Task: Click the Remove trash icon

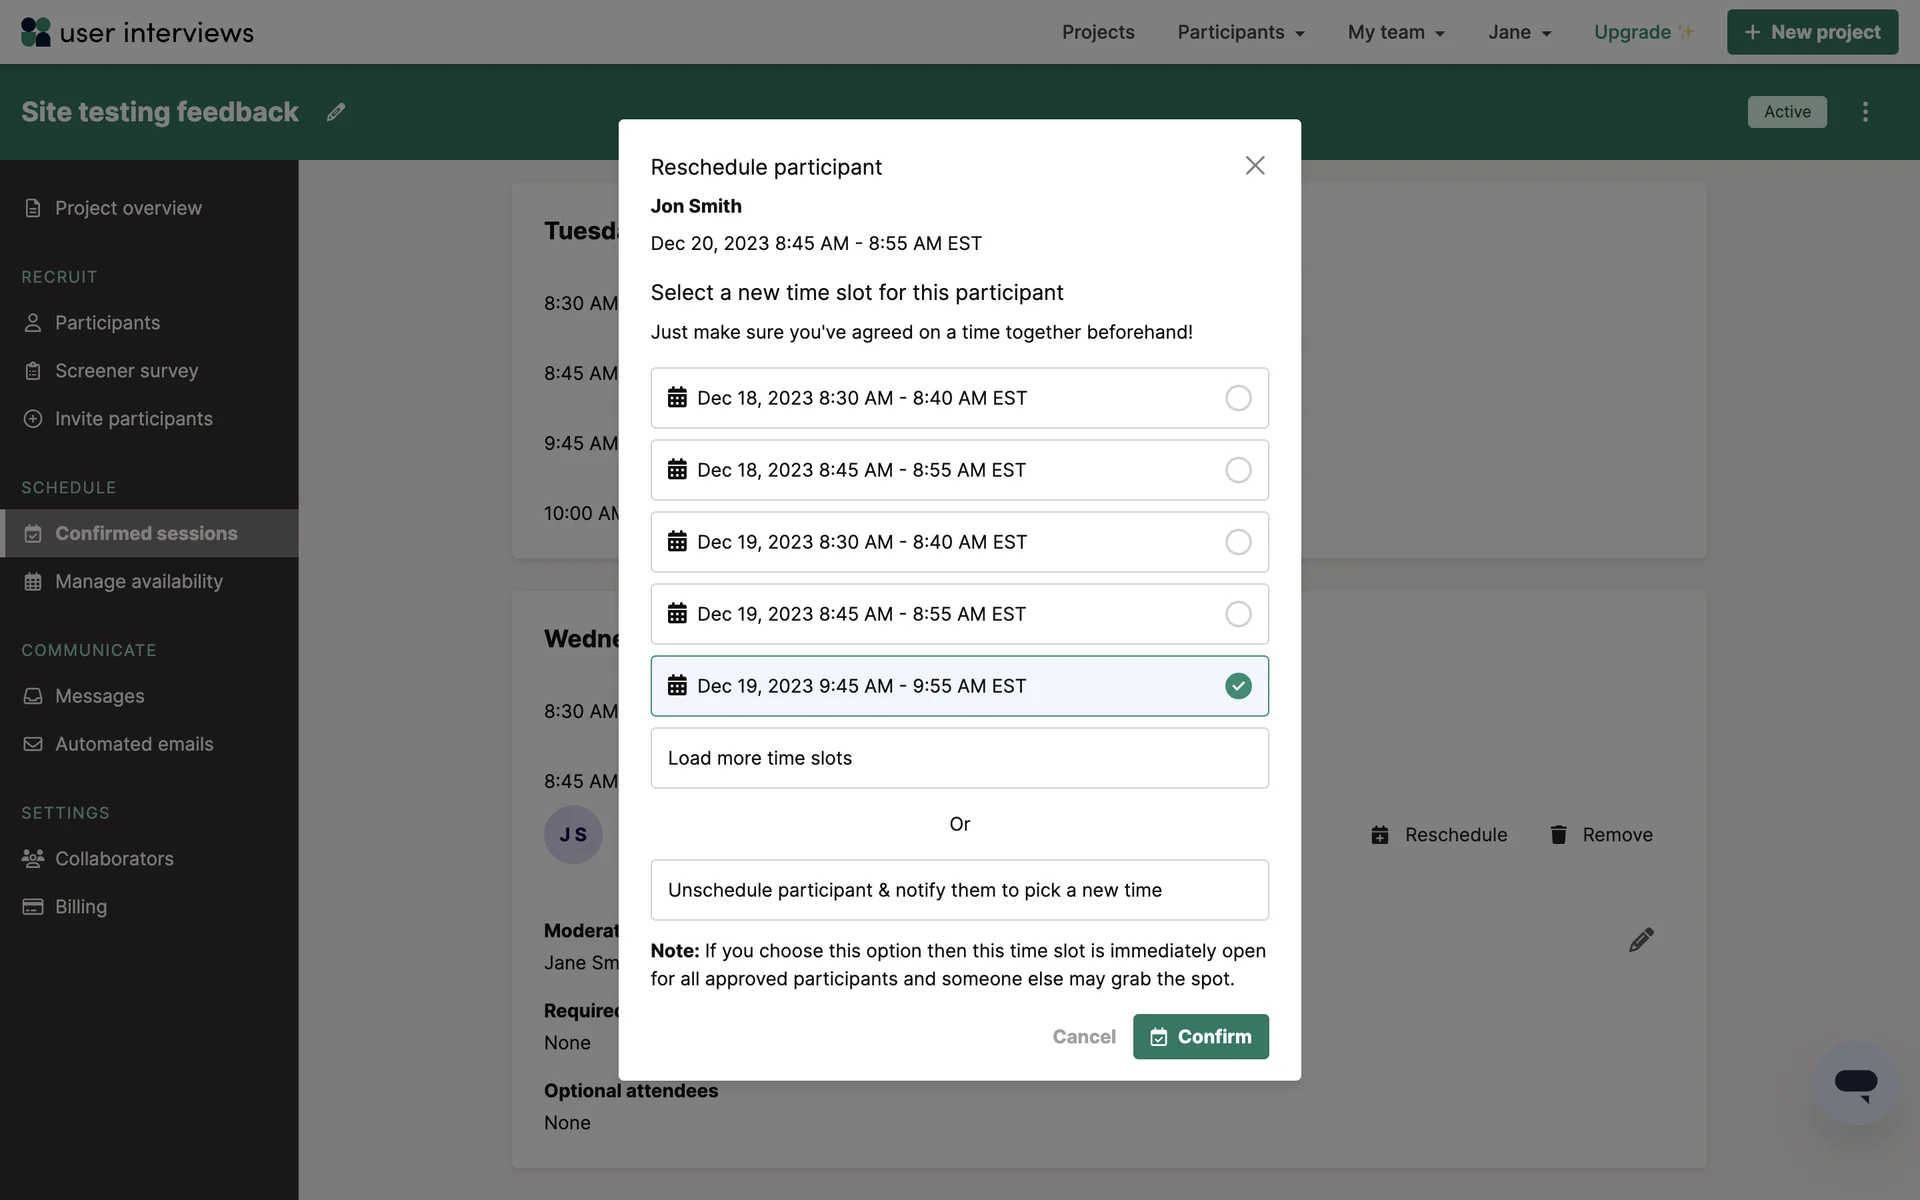Action: coord(1558,835)
